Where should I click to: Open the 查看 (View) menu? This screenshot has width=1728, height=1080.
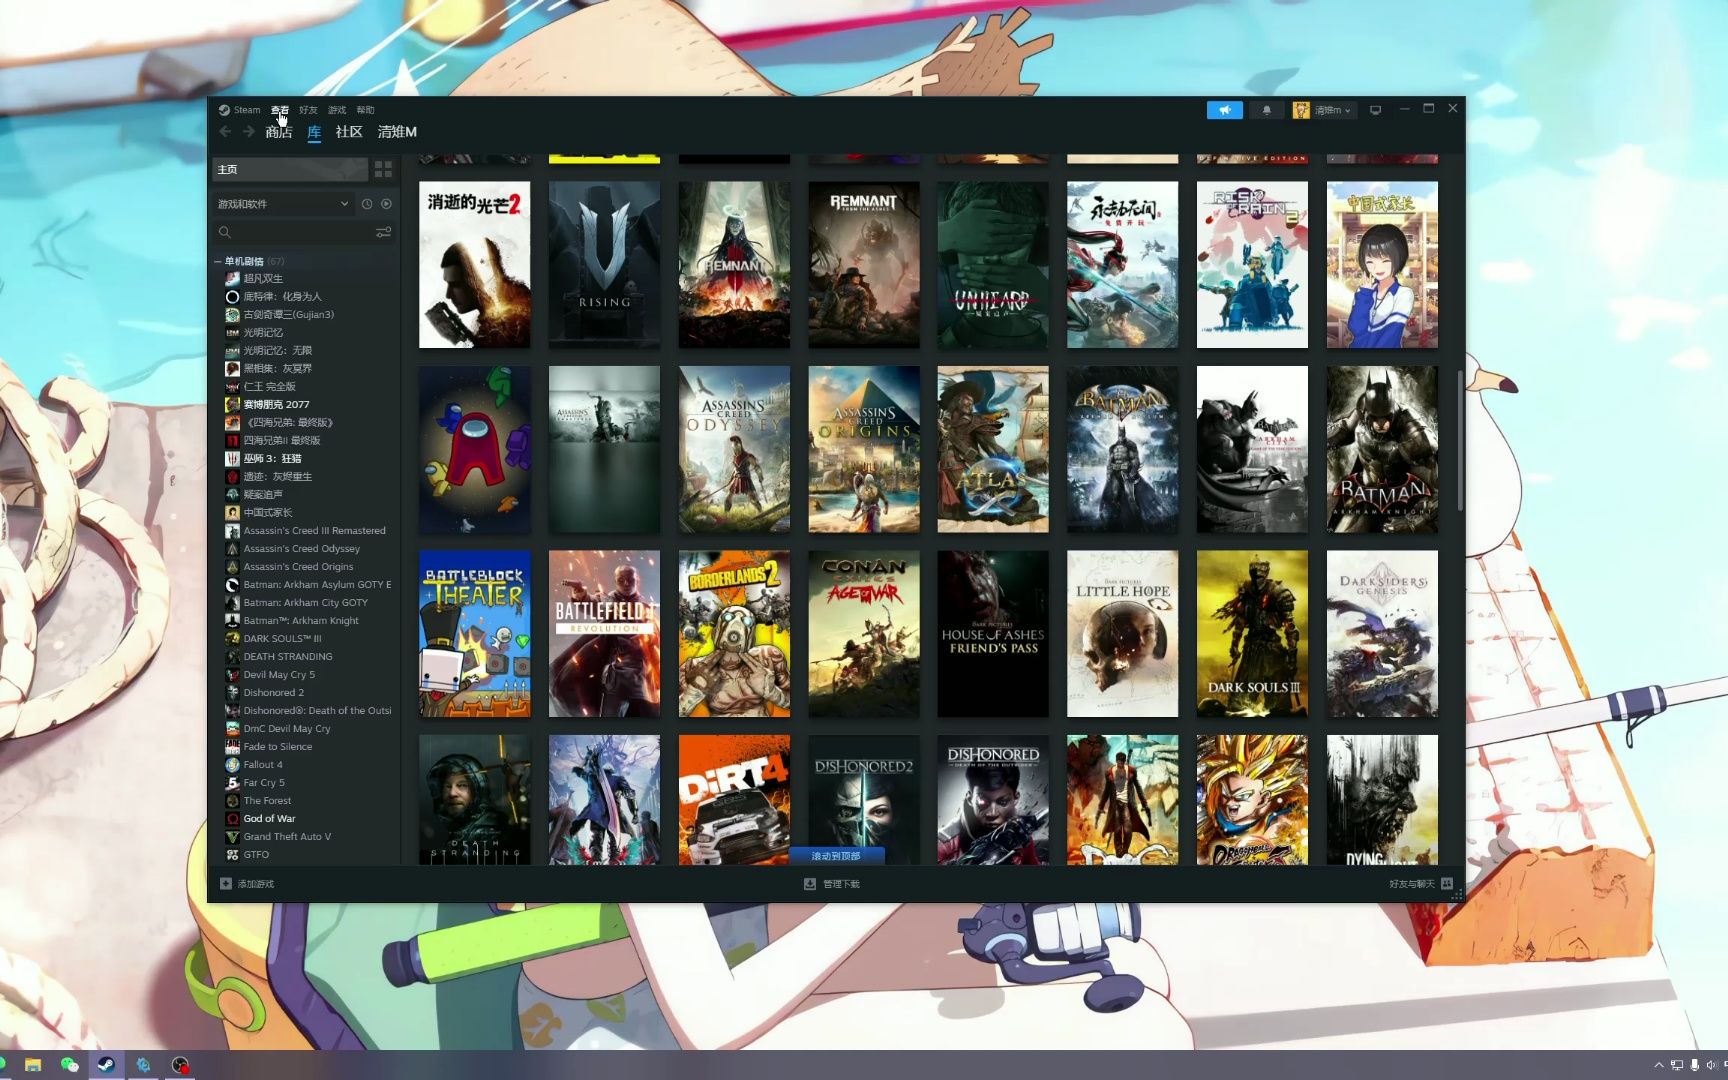tap(280, 110)
